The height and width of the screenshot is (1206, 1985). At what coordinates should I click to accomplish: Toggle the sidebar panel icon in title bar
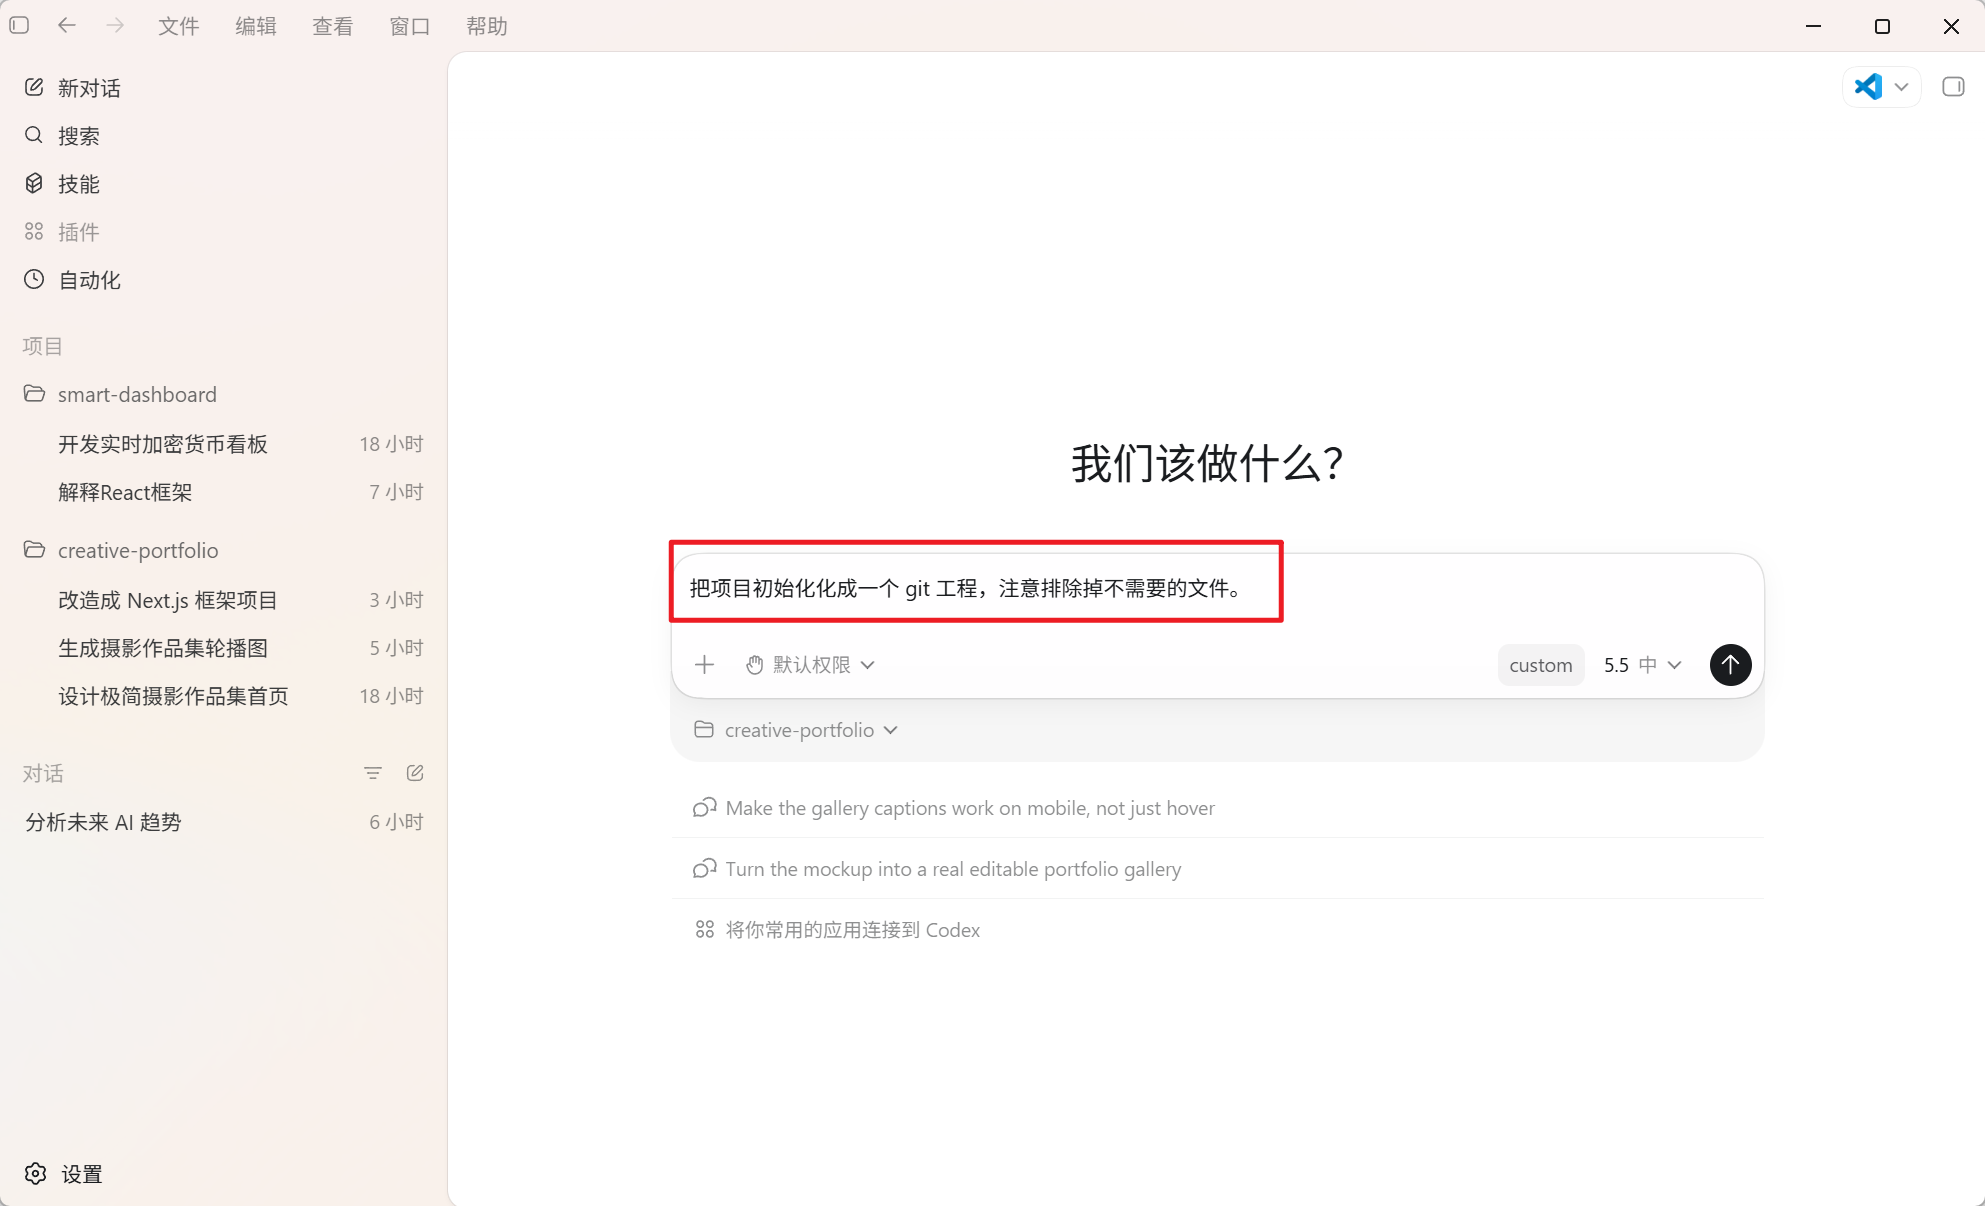pos(19,25)
